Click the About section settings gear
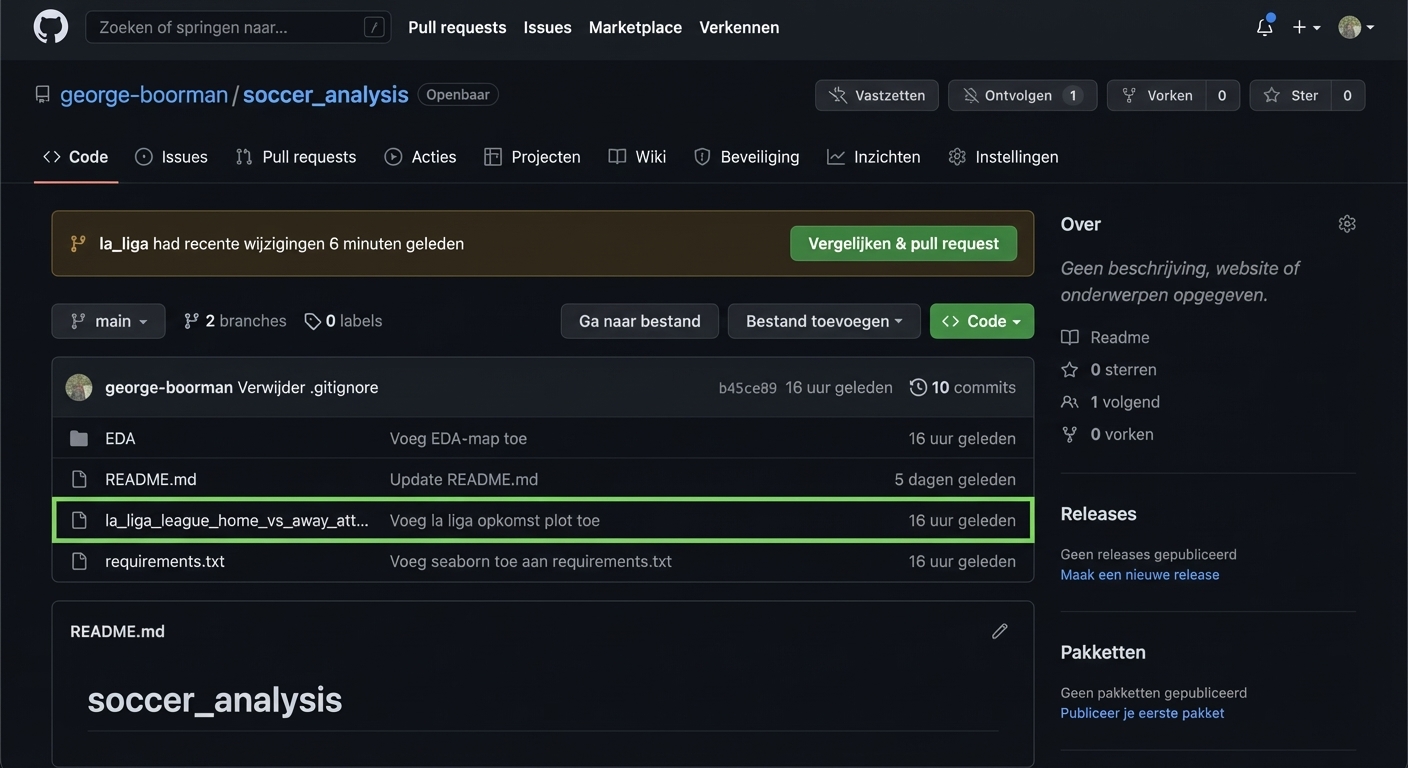 pyautogui.click(x=1346, y=224)
